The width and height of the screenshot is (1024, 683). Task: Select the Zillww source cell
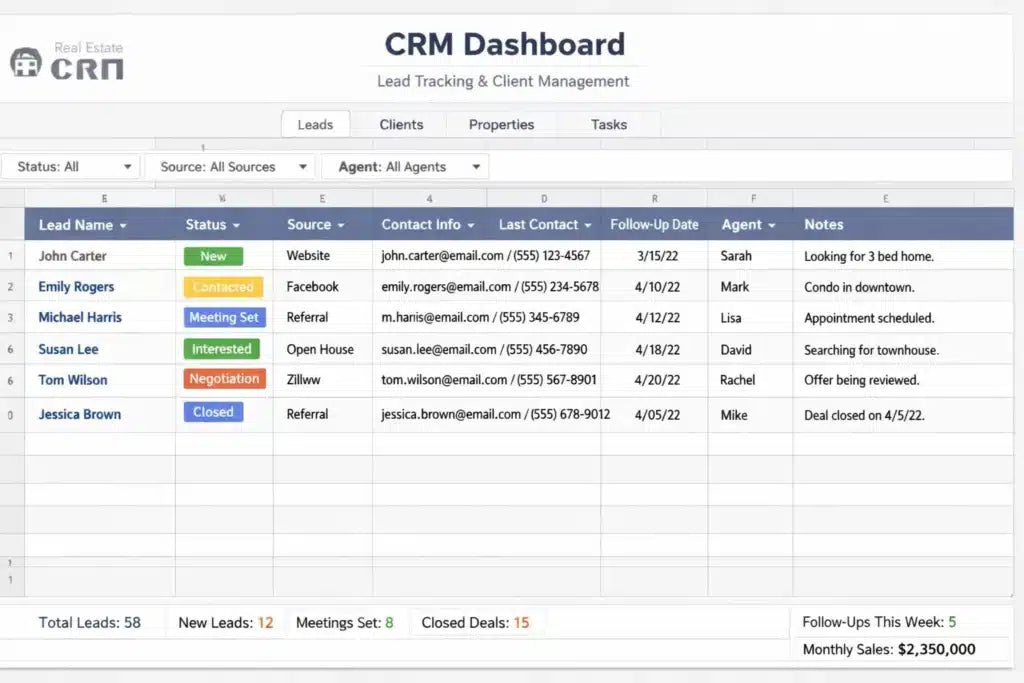[303, 380]
